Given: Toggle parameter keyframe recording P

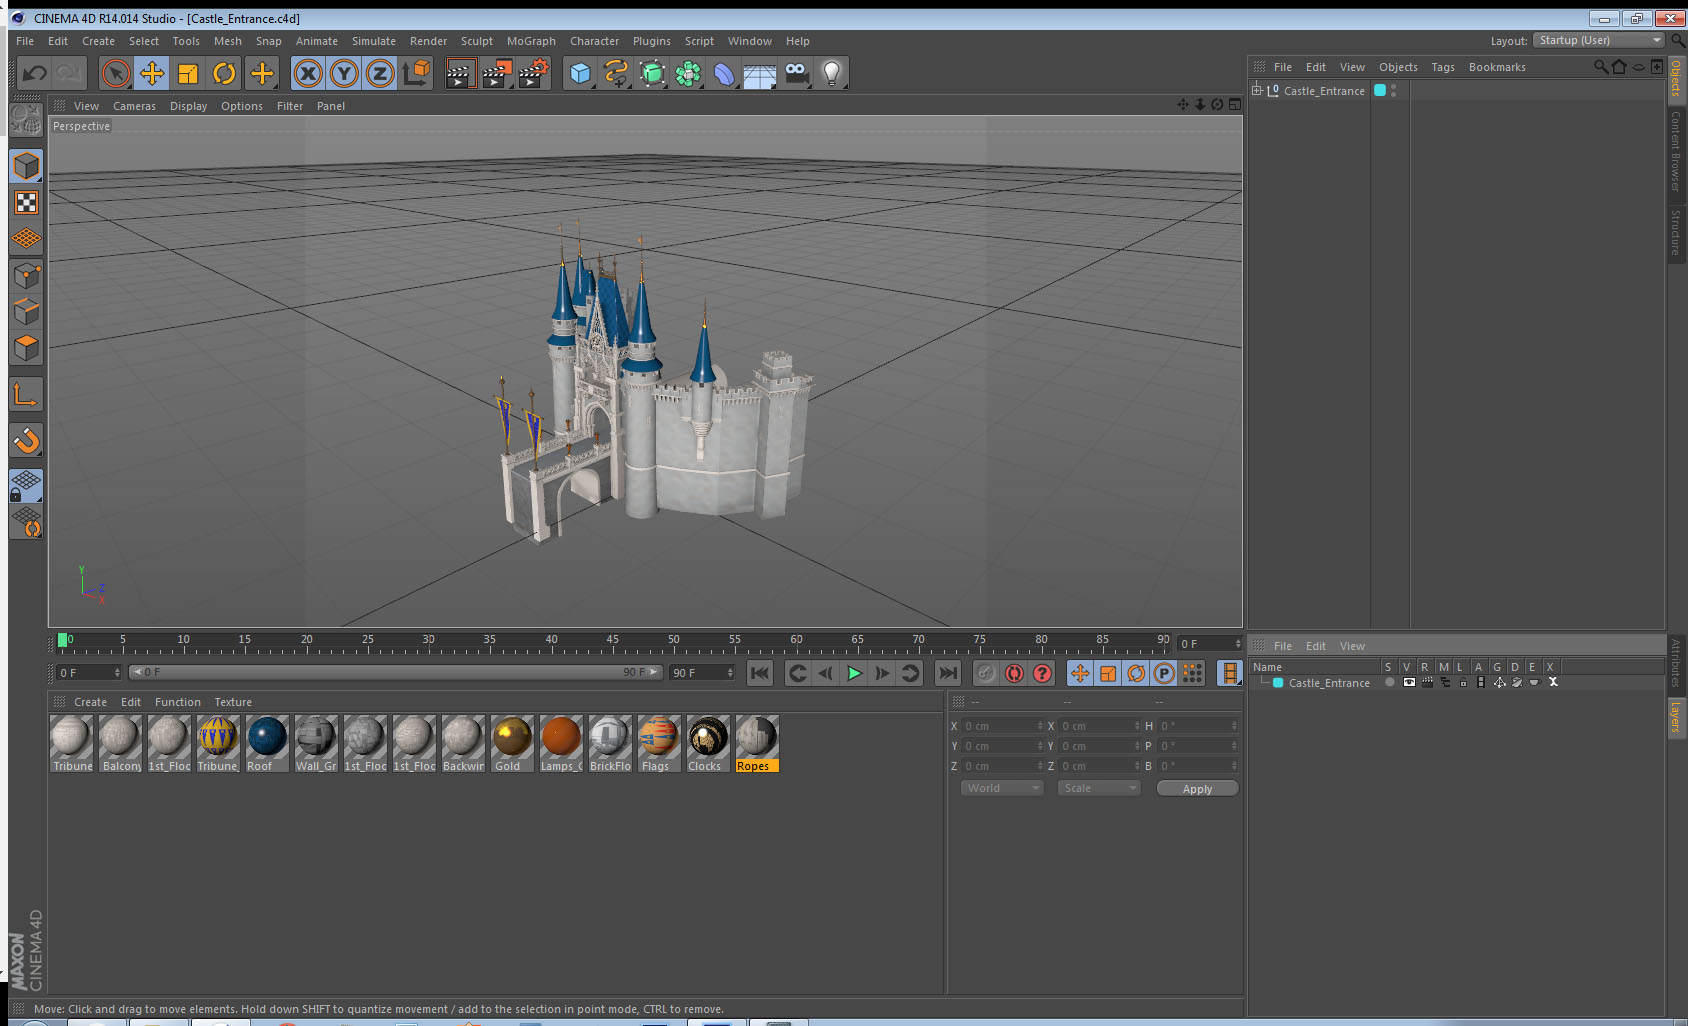Looking at the screenshot, I should [x=1164, y=673].
